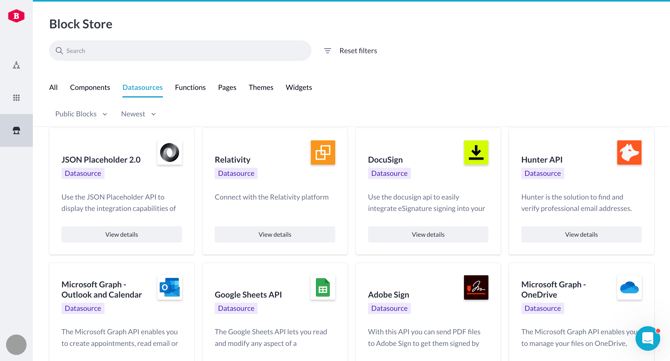Open the Widgets tab
The width and height of the screenshot is (670, 361).
(299, 88)
